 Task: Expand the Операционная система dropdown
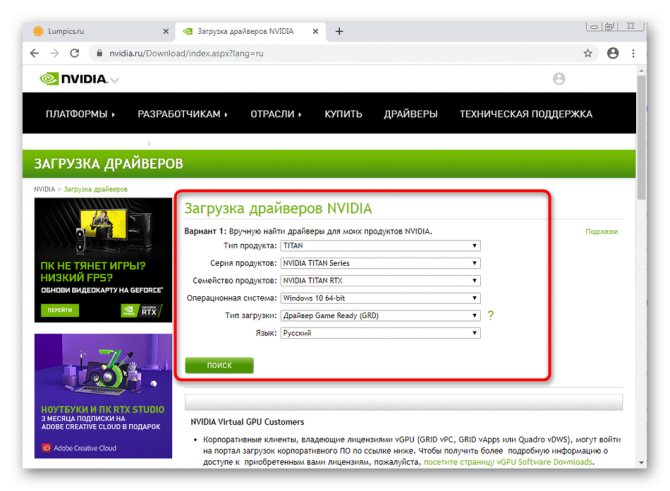pyautogui.click(x=380, y=298)
